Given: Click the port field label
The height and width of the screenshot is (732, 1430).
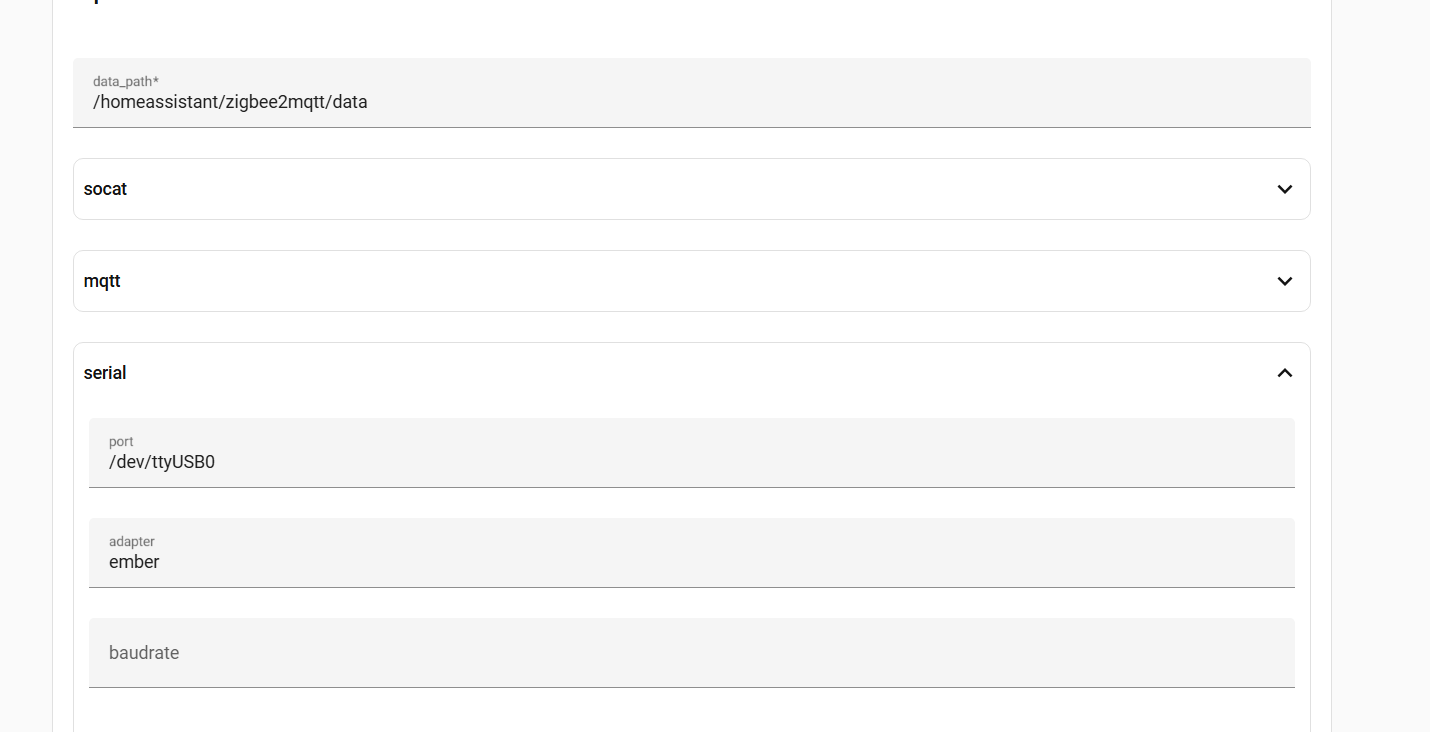Looking at the screenshot, I should coord(121,441).
